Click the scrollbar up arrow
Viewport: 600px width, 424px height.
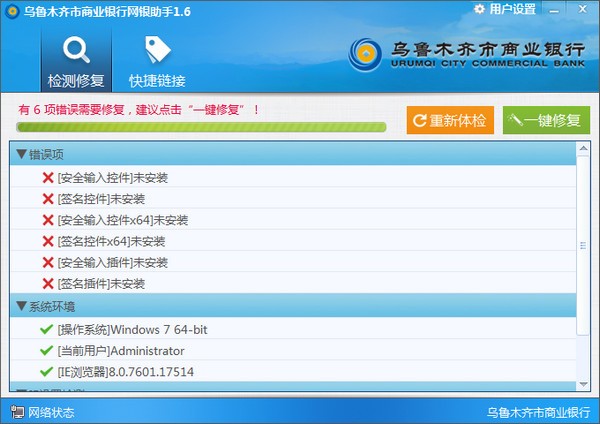584,148
